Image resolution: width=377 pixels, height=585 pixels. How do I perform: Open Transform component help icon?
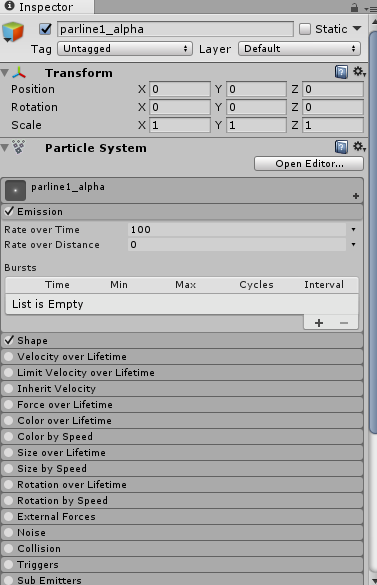coord(341,72)
